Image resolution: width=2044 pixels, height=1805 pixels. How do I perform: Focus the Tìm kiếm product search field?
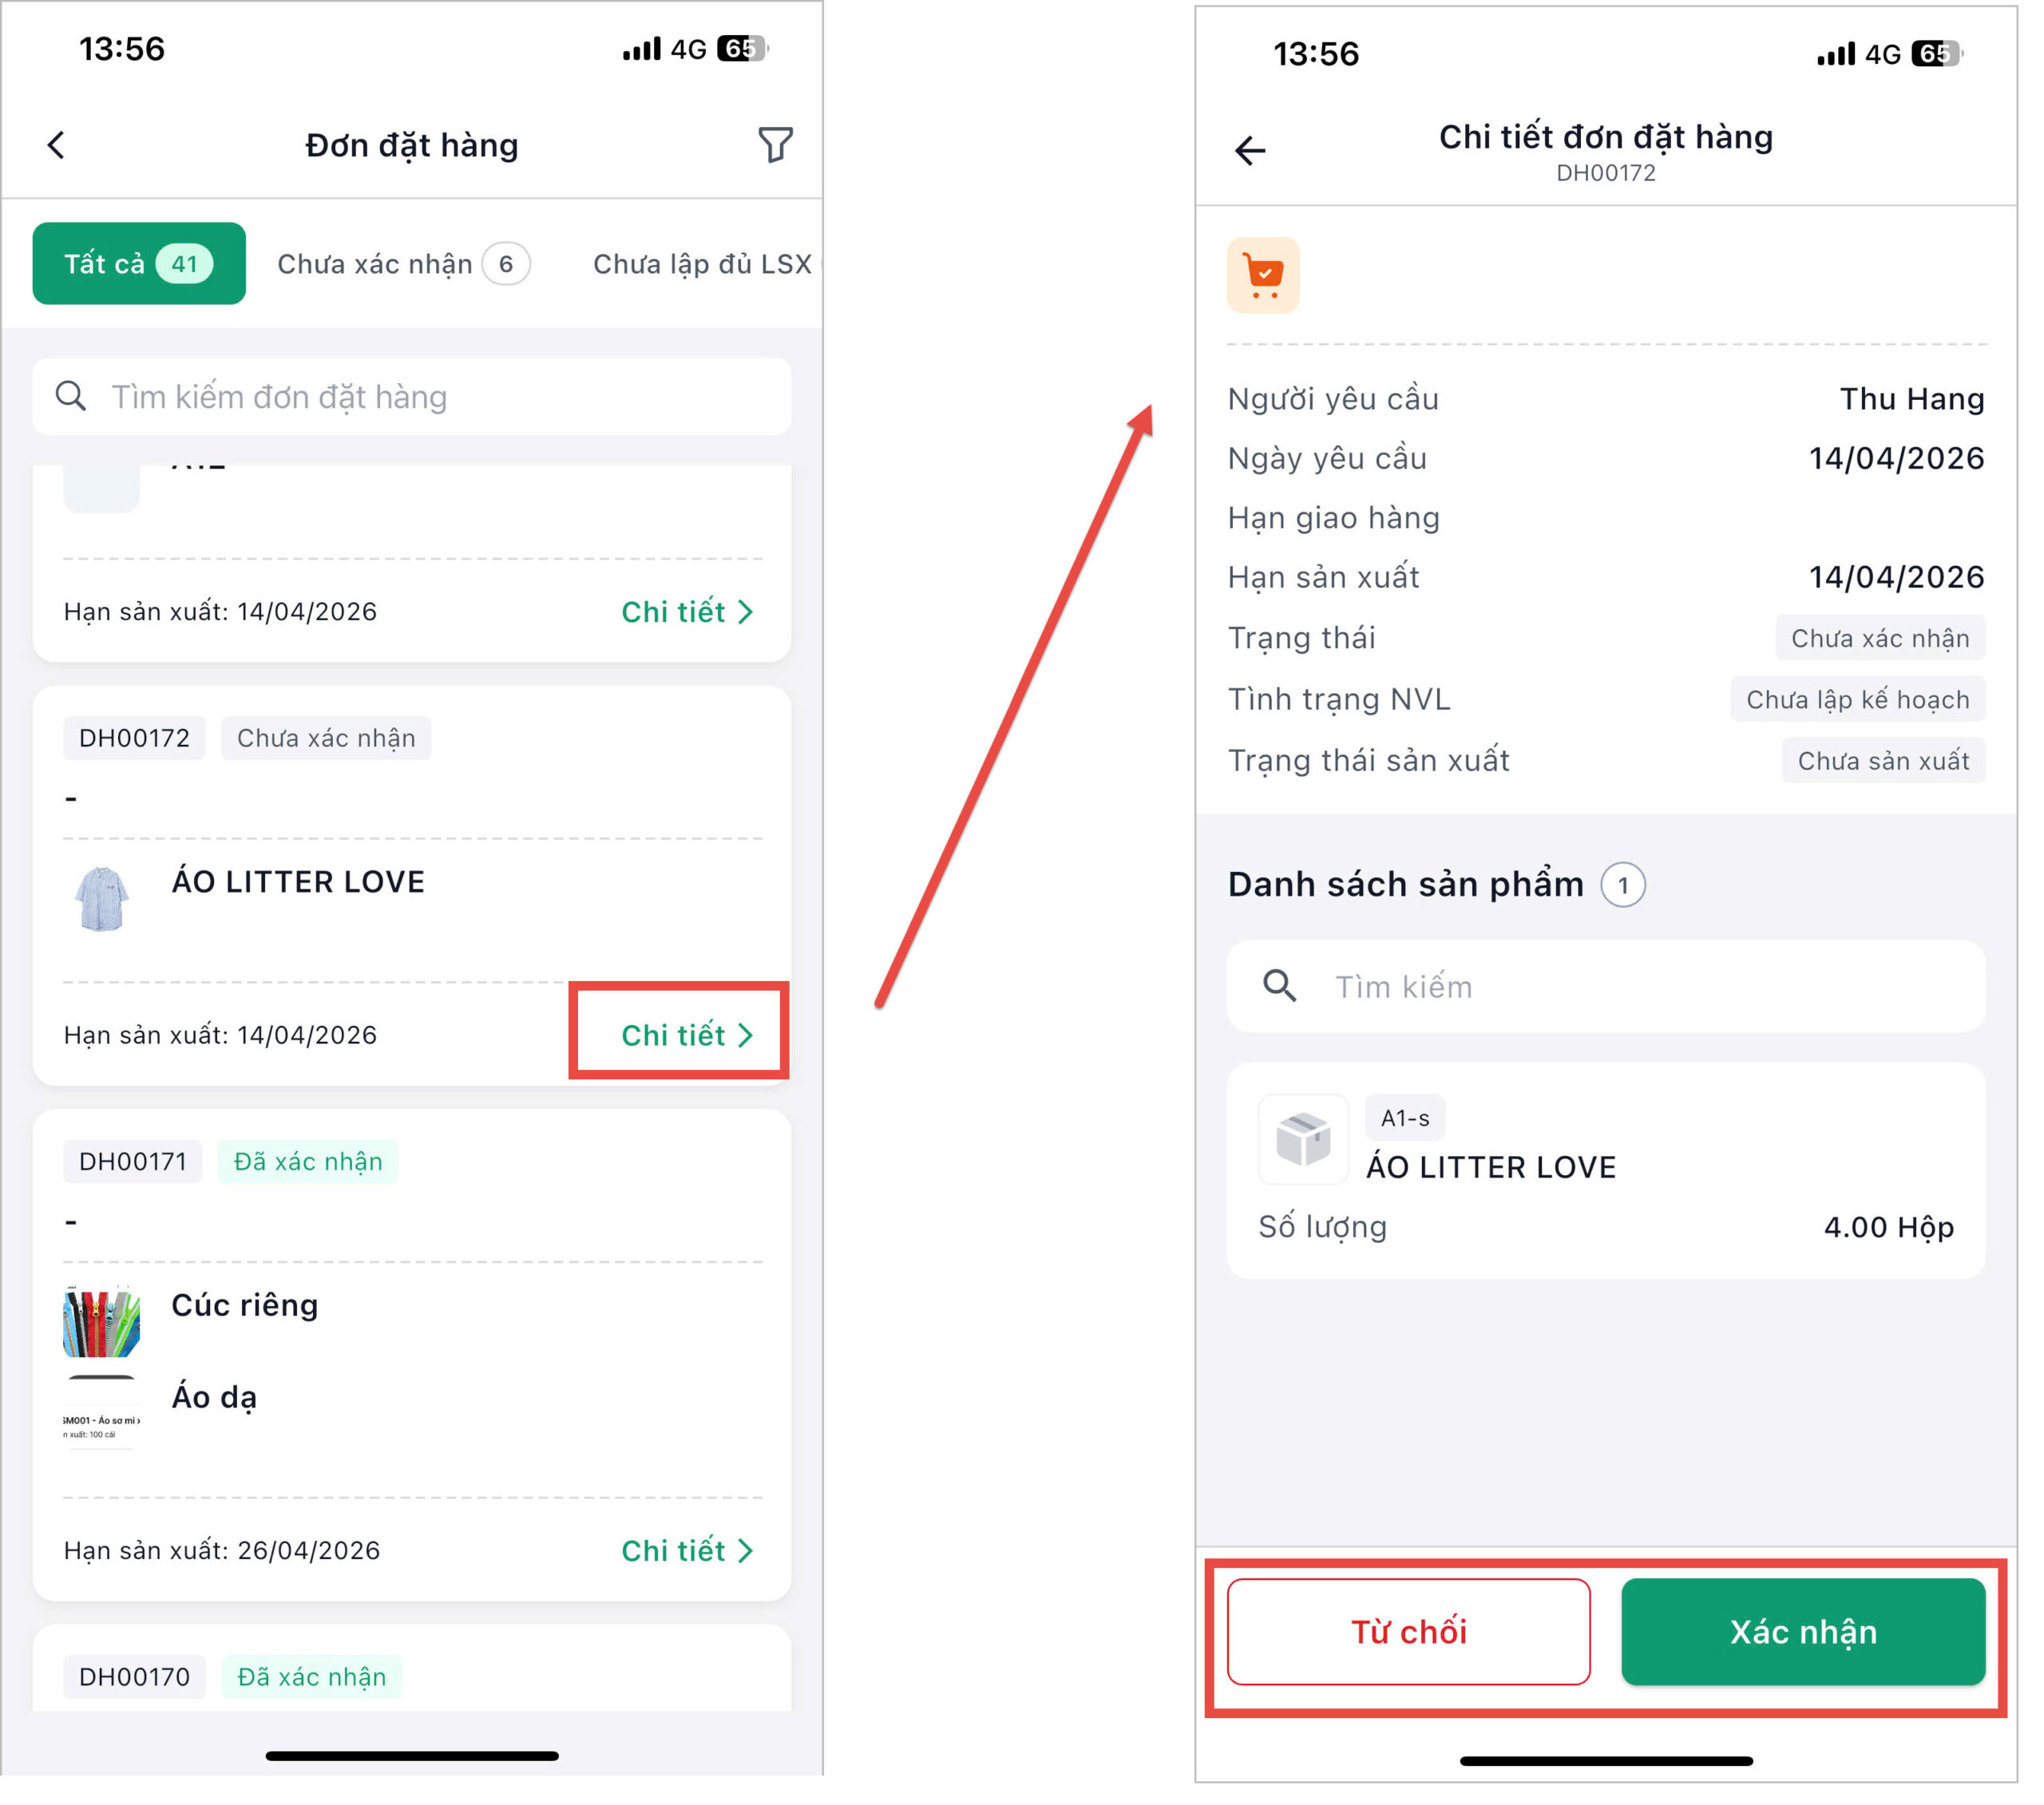click(1640, 986)
